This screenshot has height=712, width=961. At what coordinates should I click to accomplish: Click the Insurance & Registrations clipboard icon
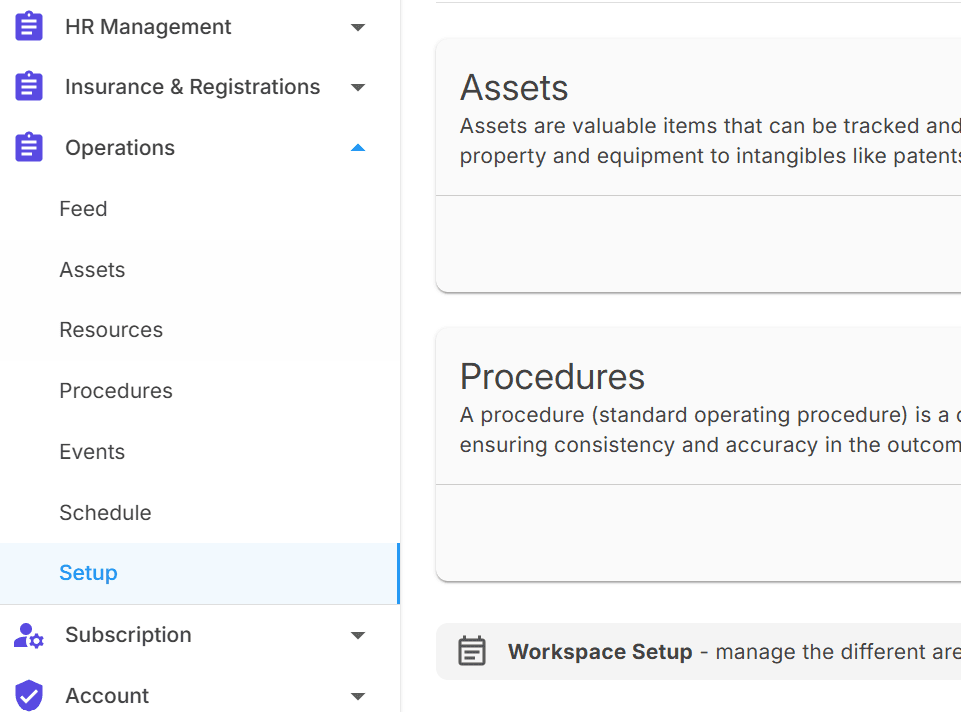(29, 86)
